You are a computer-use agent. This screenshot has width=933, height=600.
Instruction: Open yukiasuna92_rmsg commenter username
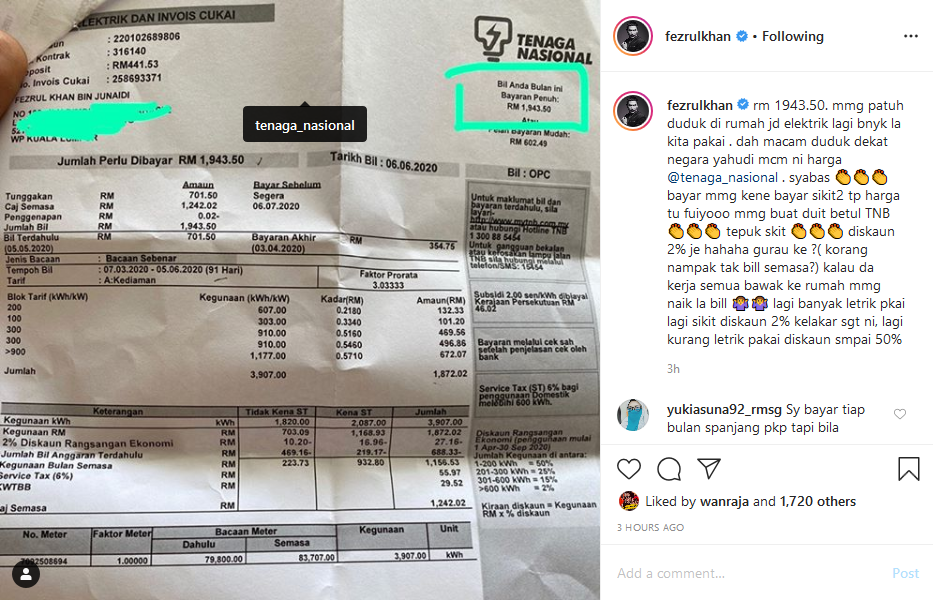point(724,410)
